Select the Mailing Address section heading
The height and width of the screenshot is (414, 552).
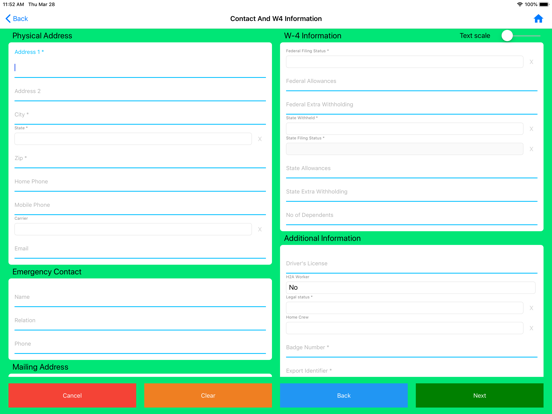[x=40, y=367]
